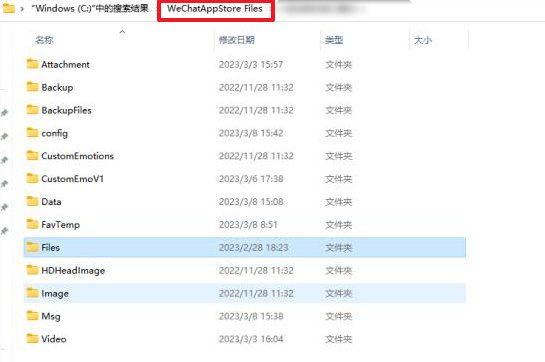Click the Data folder name
The width and height of the screenshot is (545, 362).
tap(51, 202)
